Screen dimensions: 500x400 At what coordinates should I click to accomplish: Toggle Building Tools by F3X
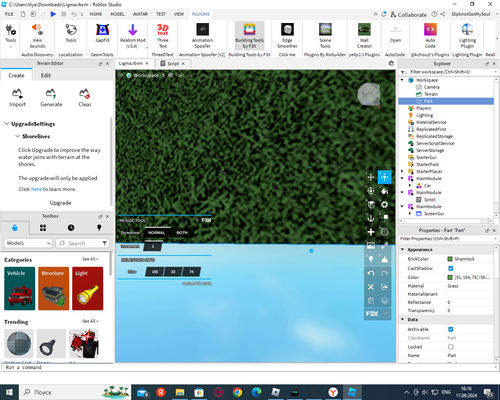[249, 36]
